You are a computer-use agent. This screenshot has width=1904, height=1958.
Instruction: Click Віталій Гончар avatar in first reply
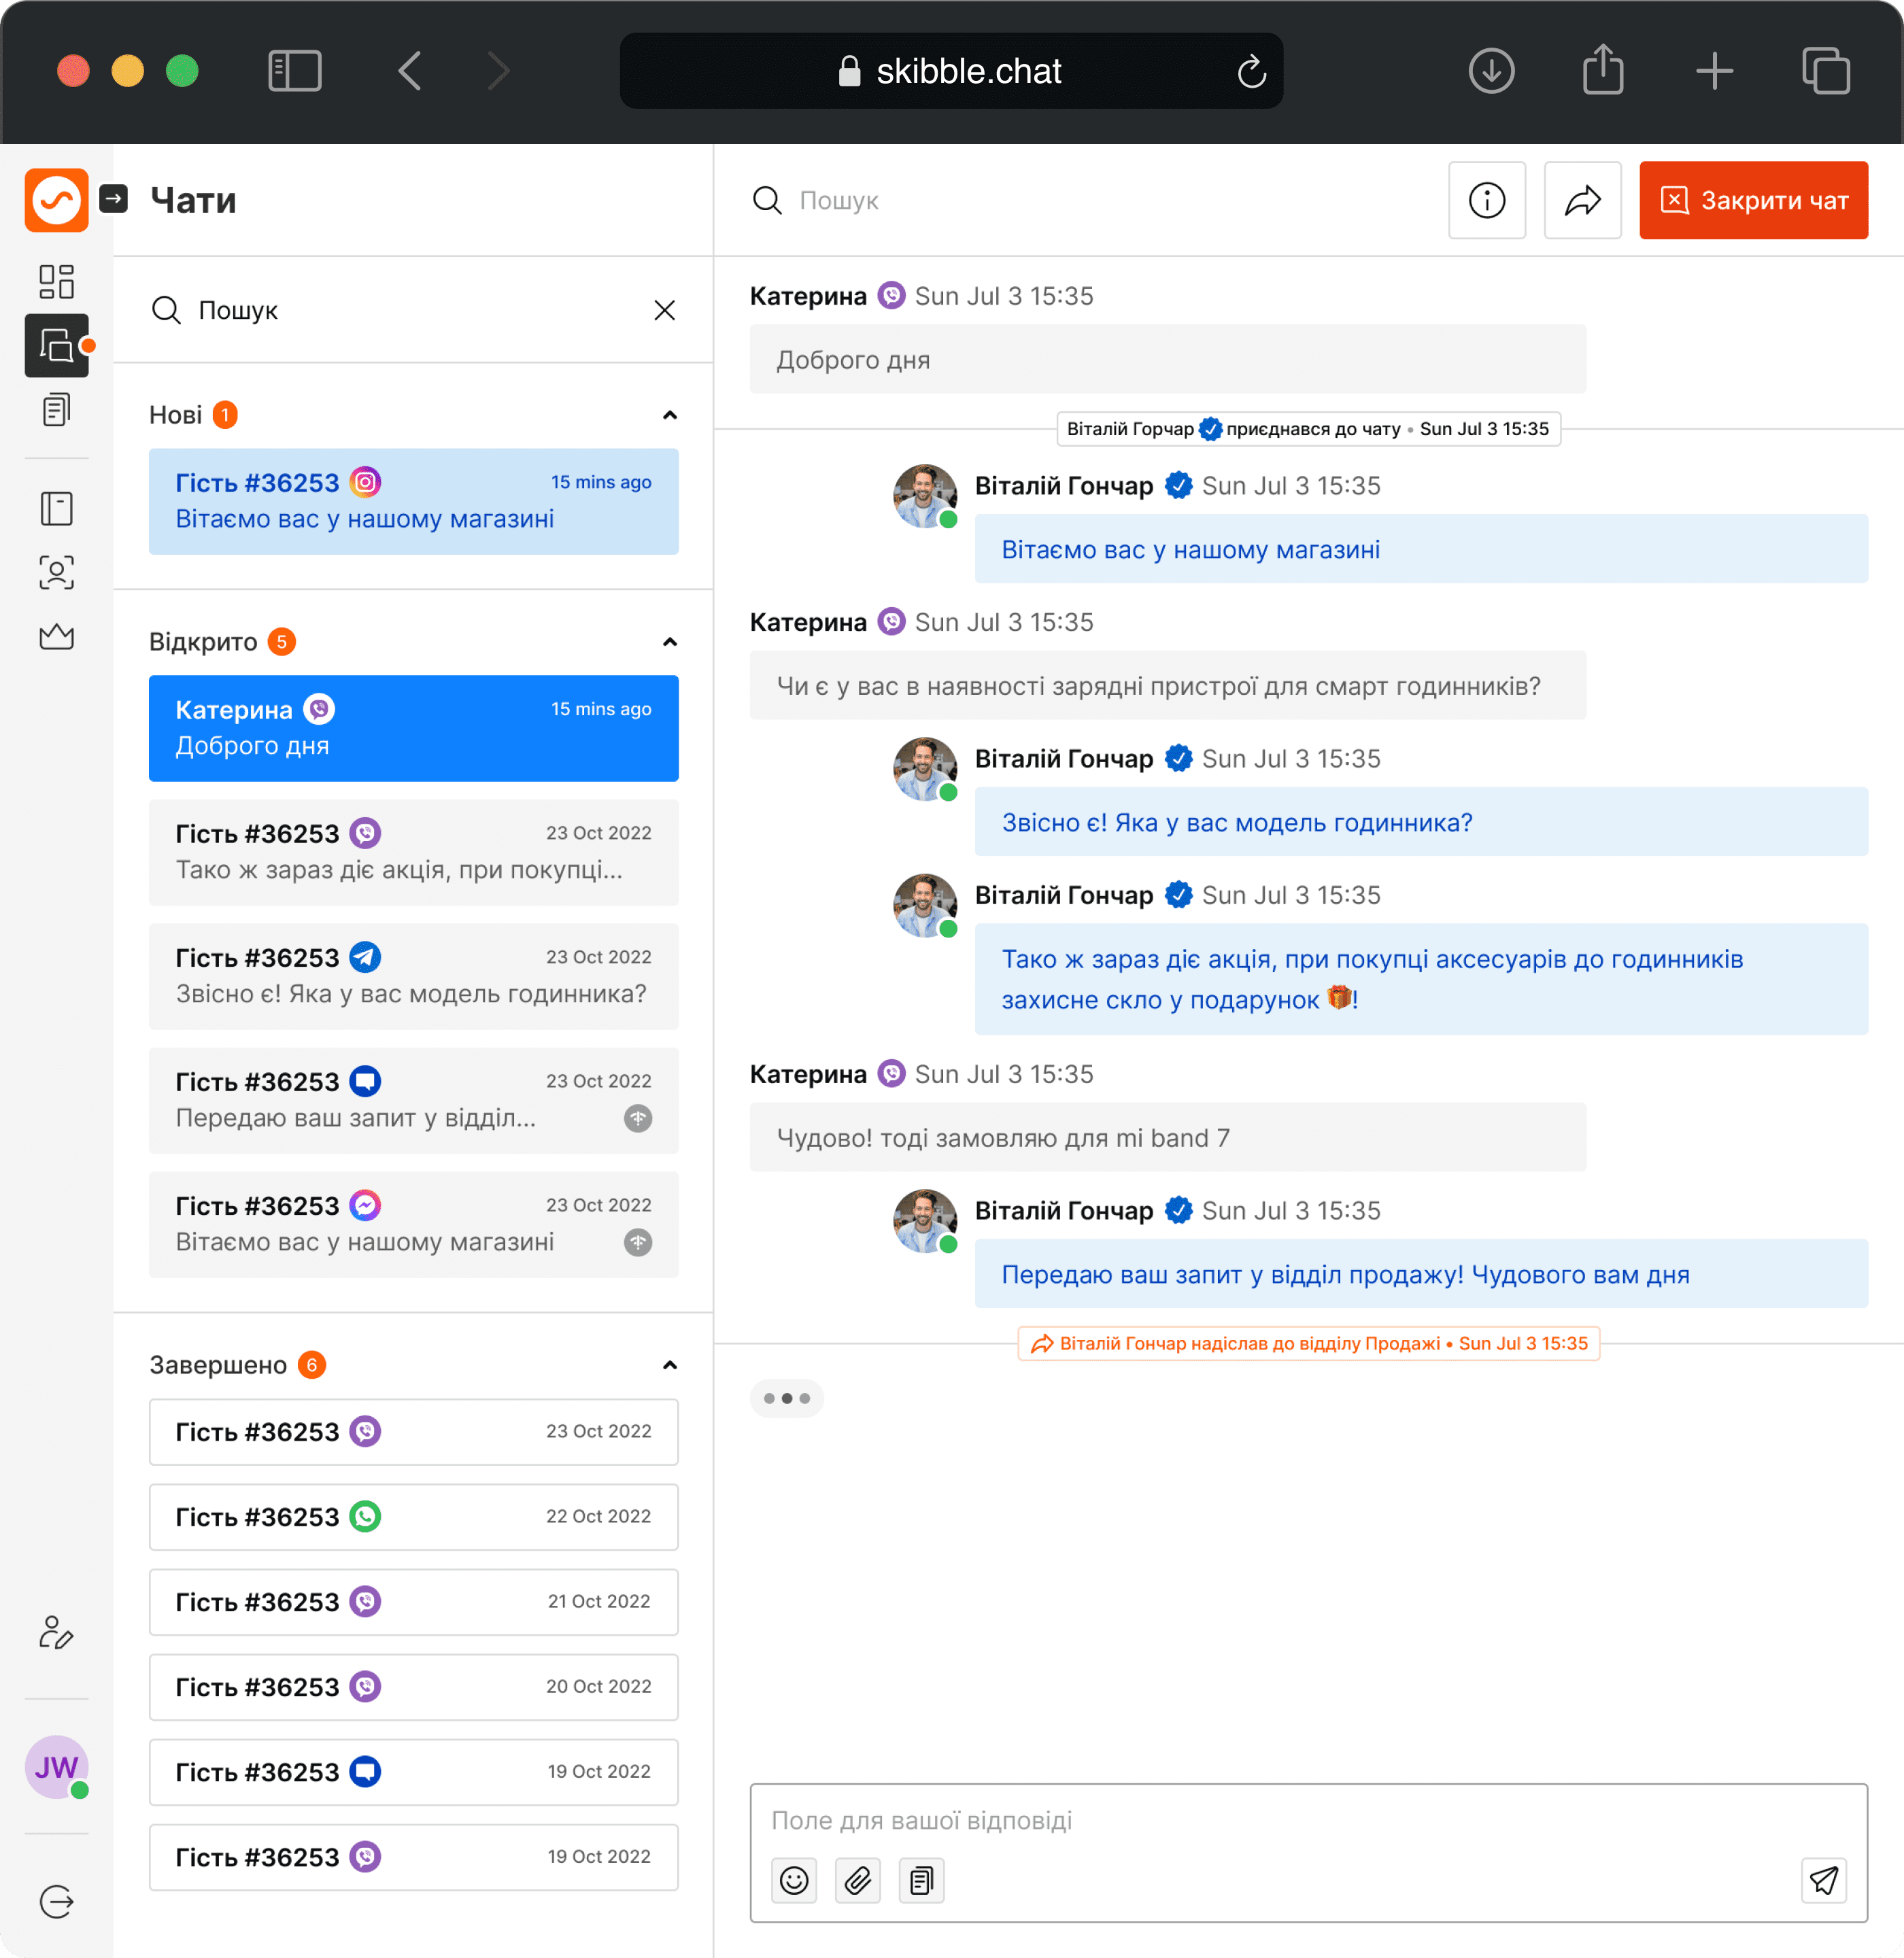tap(924, 495)
